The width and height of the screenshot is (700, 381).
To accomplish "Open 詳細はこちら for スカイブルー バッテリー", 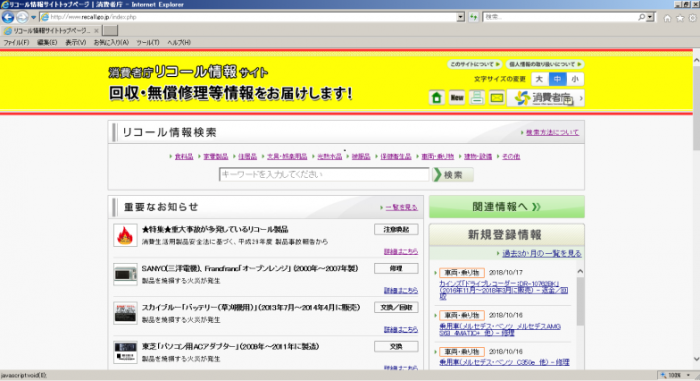I will [x=401, y=329].
